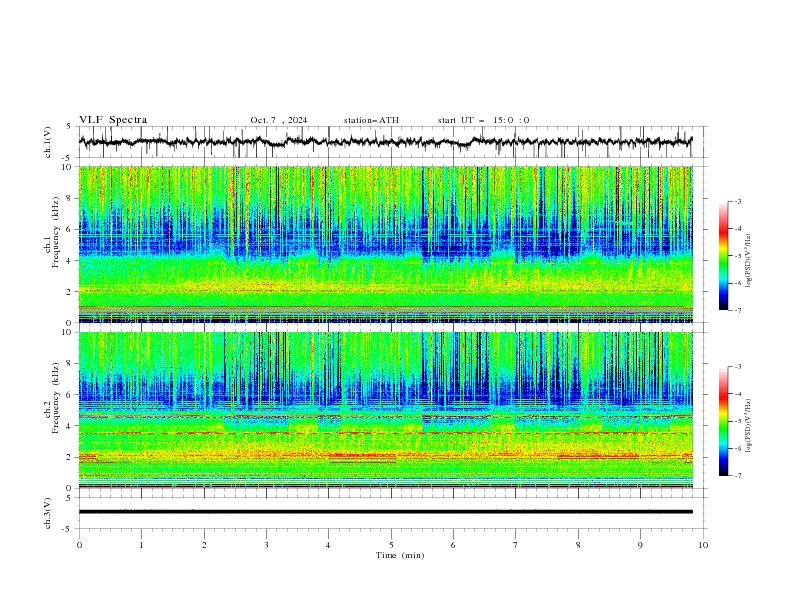The height and width of the screenshot is (612, 792).
Task: Click the ch.2 spectrogram color bar
Action: tap(723, 421)
